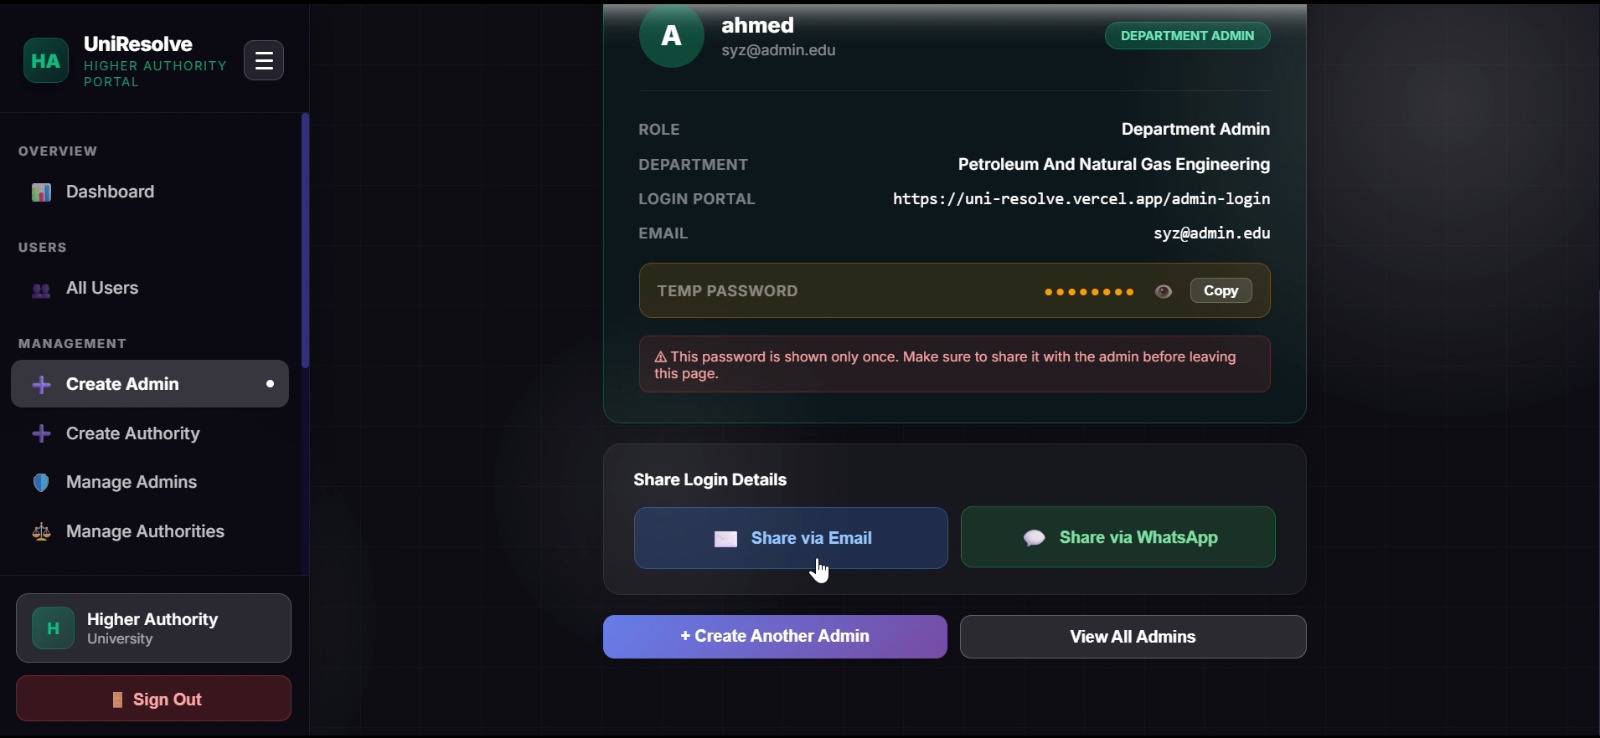Click ahmed's avatar circle

(x=672, y=36)
